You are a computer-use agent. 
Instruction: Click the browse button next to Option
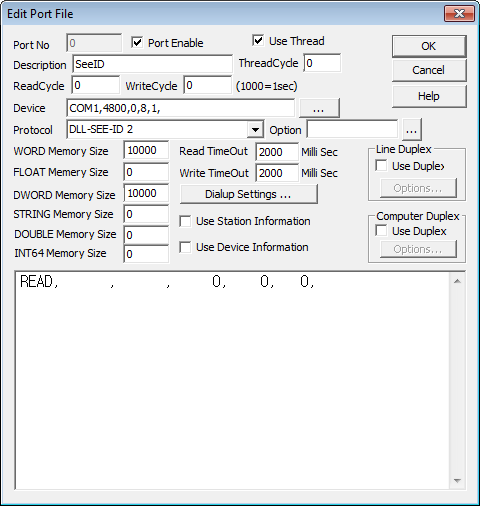coord(412,129)
